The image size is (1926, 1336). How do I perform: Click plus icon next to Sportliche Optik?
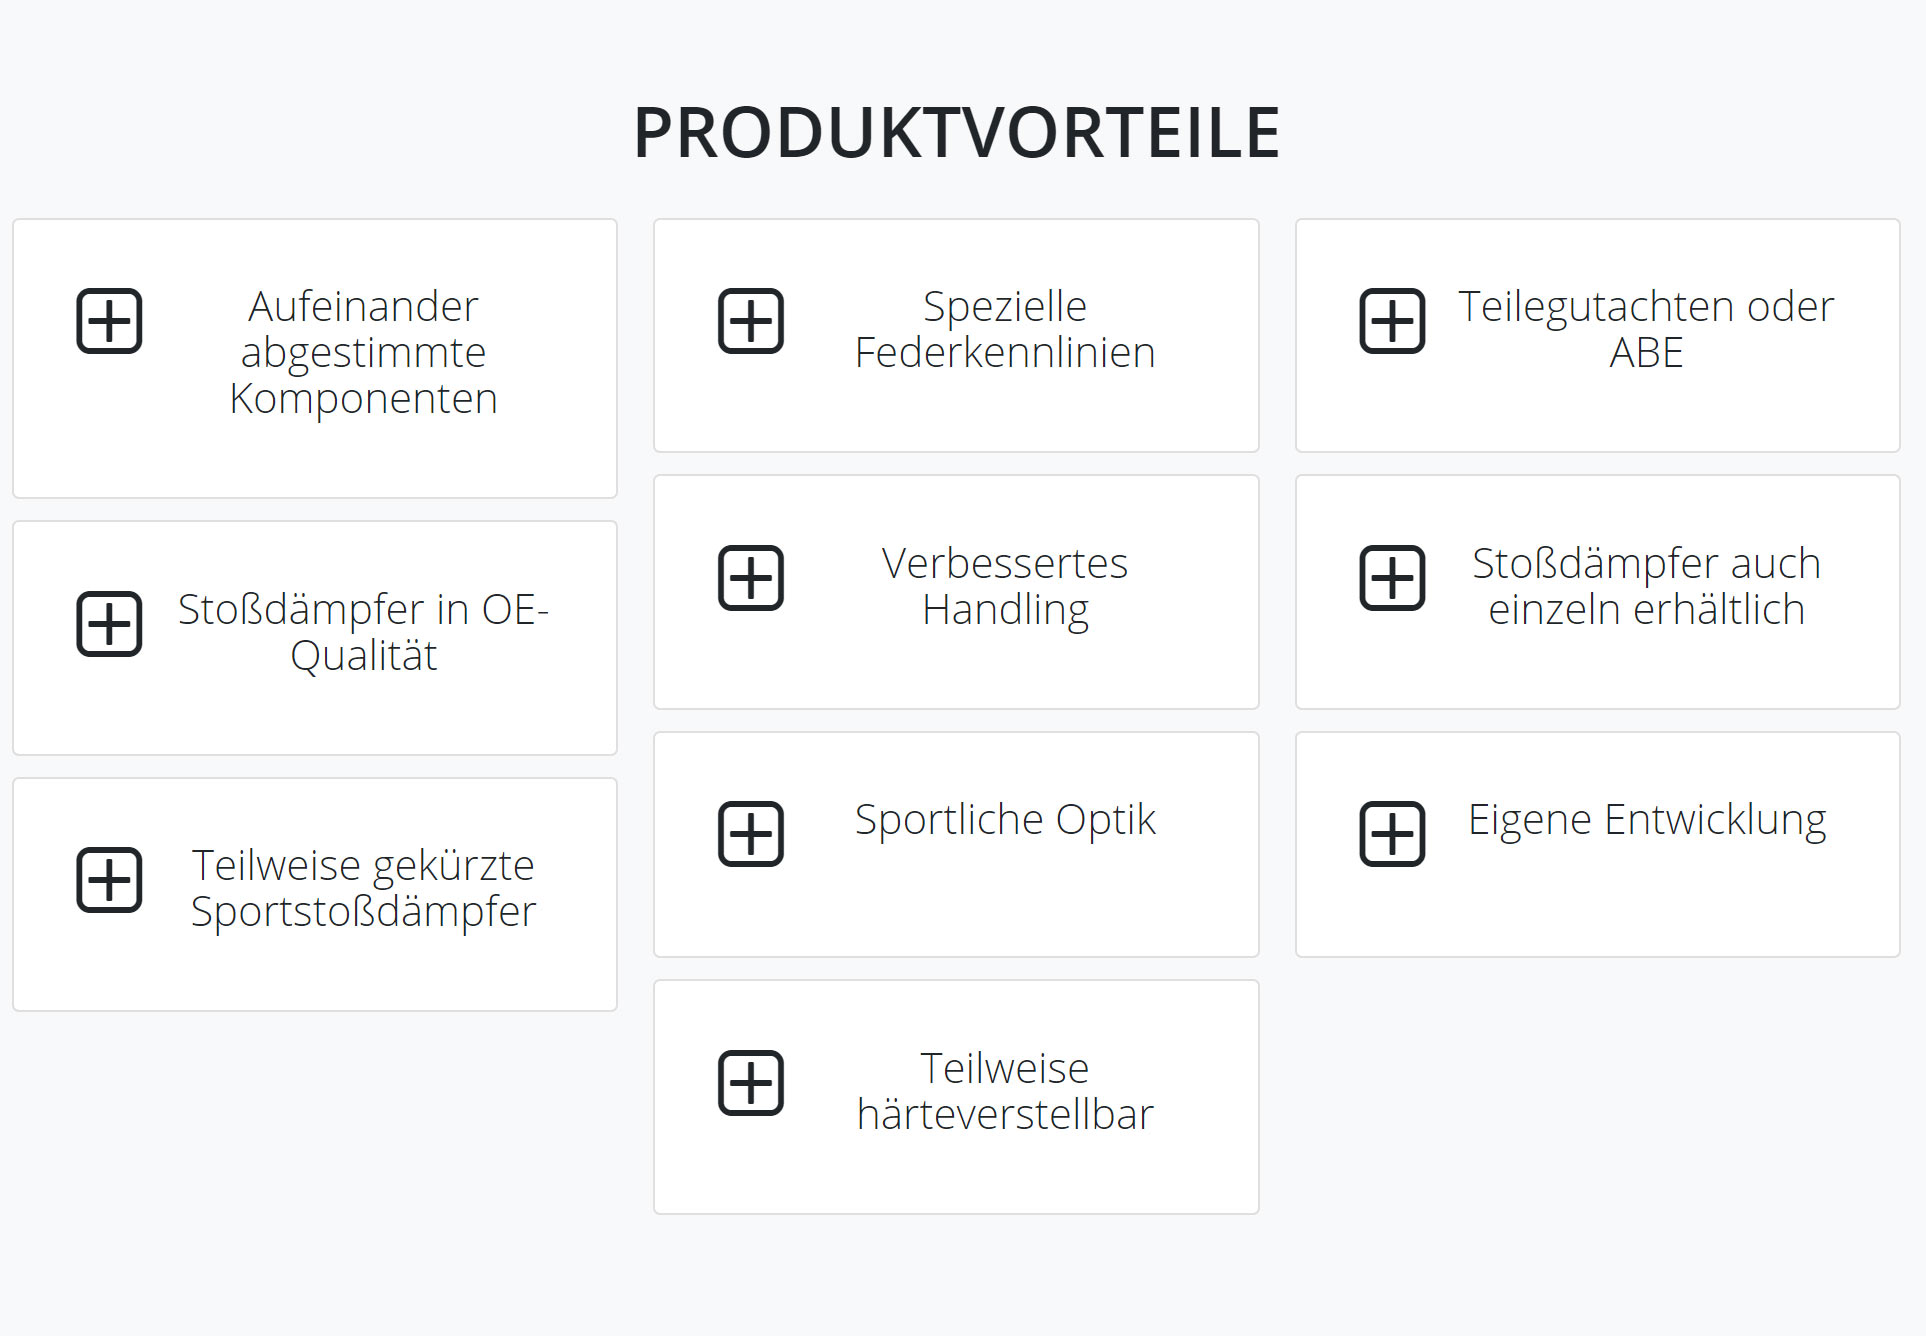click(x=751, y=834)
